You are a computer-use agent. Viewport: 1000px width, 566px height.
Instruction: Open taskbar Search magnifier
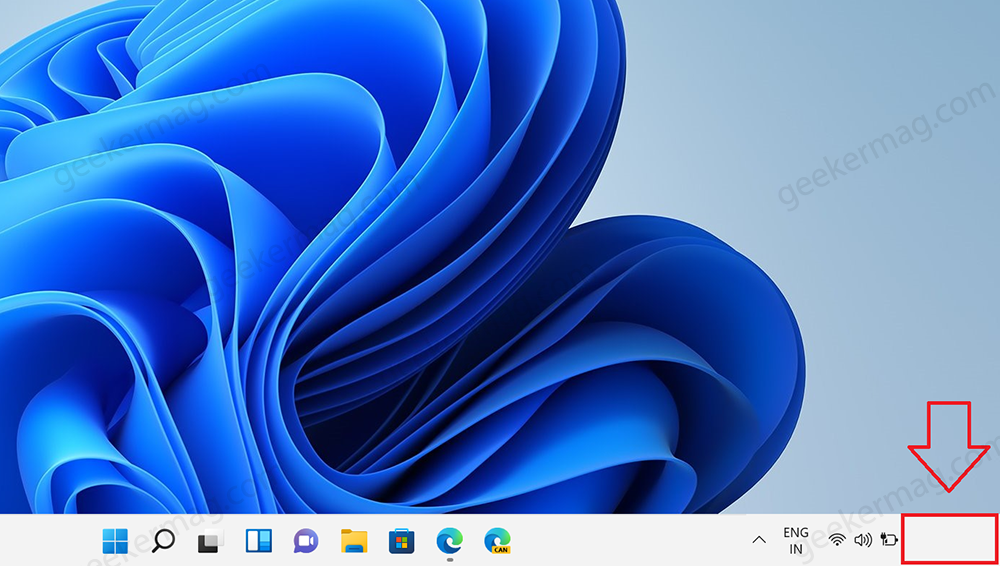click(163, 541)
